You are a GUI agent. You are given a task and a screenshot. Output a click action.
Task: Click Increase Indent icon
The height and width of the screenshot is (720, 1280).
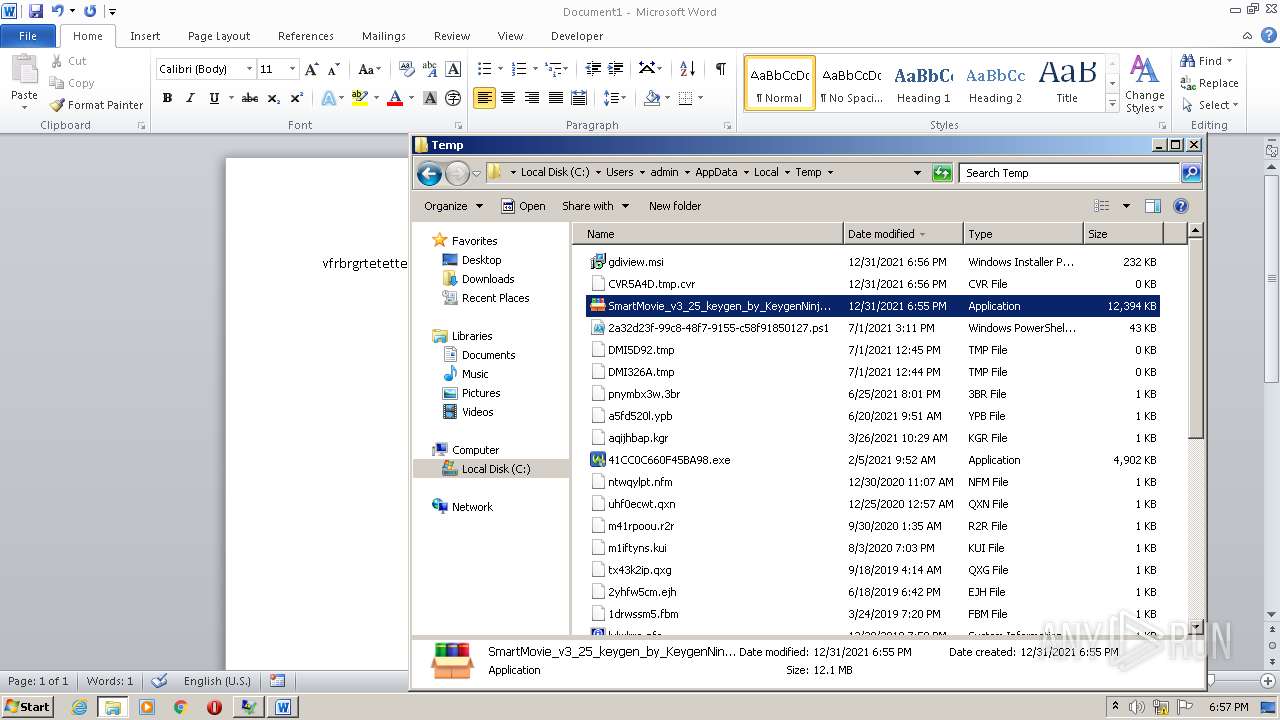[x=617, y=69]
